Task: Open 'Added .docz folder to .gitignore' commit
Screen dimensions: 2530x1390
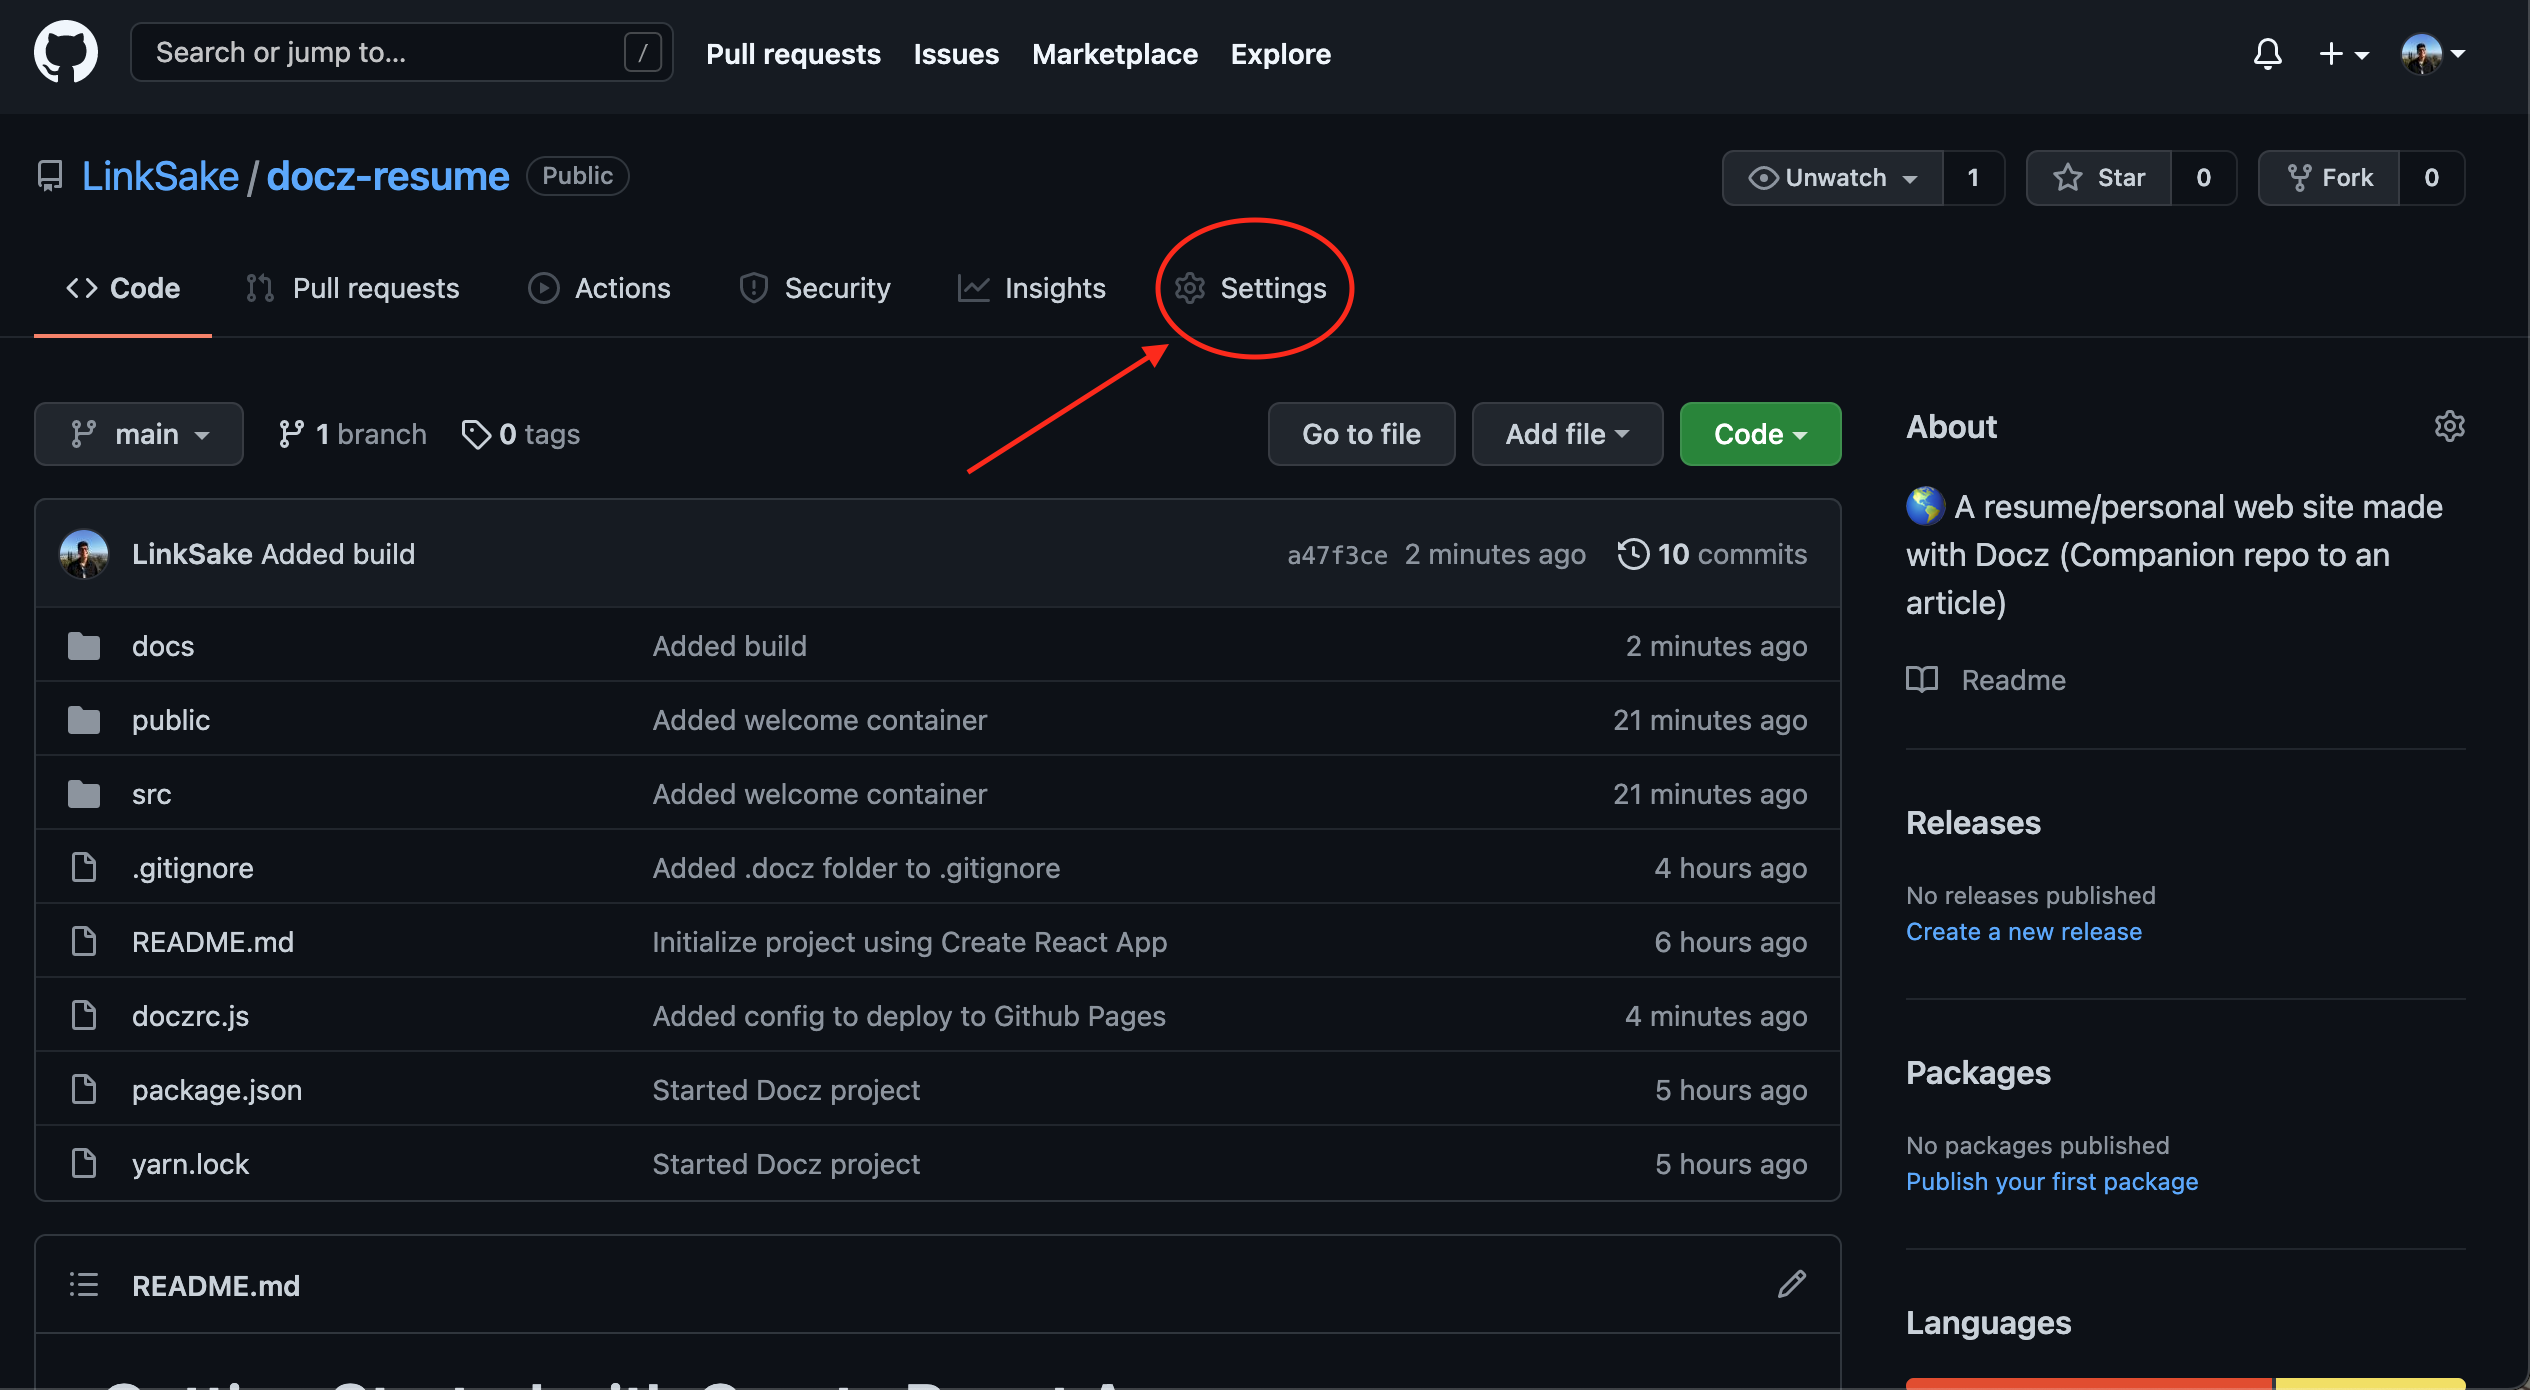Action: [x=856, y=868]
